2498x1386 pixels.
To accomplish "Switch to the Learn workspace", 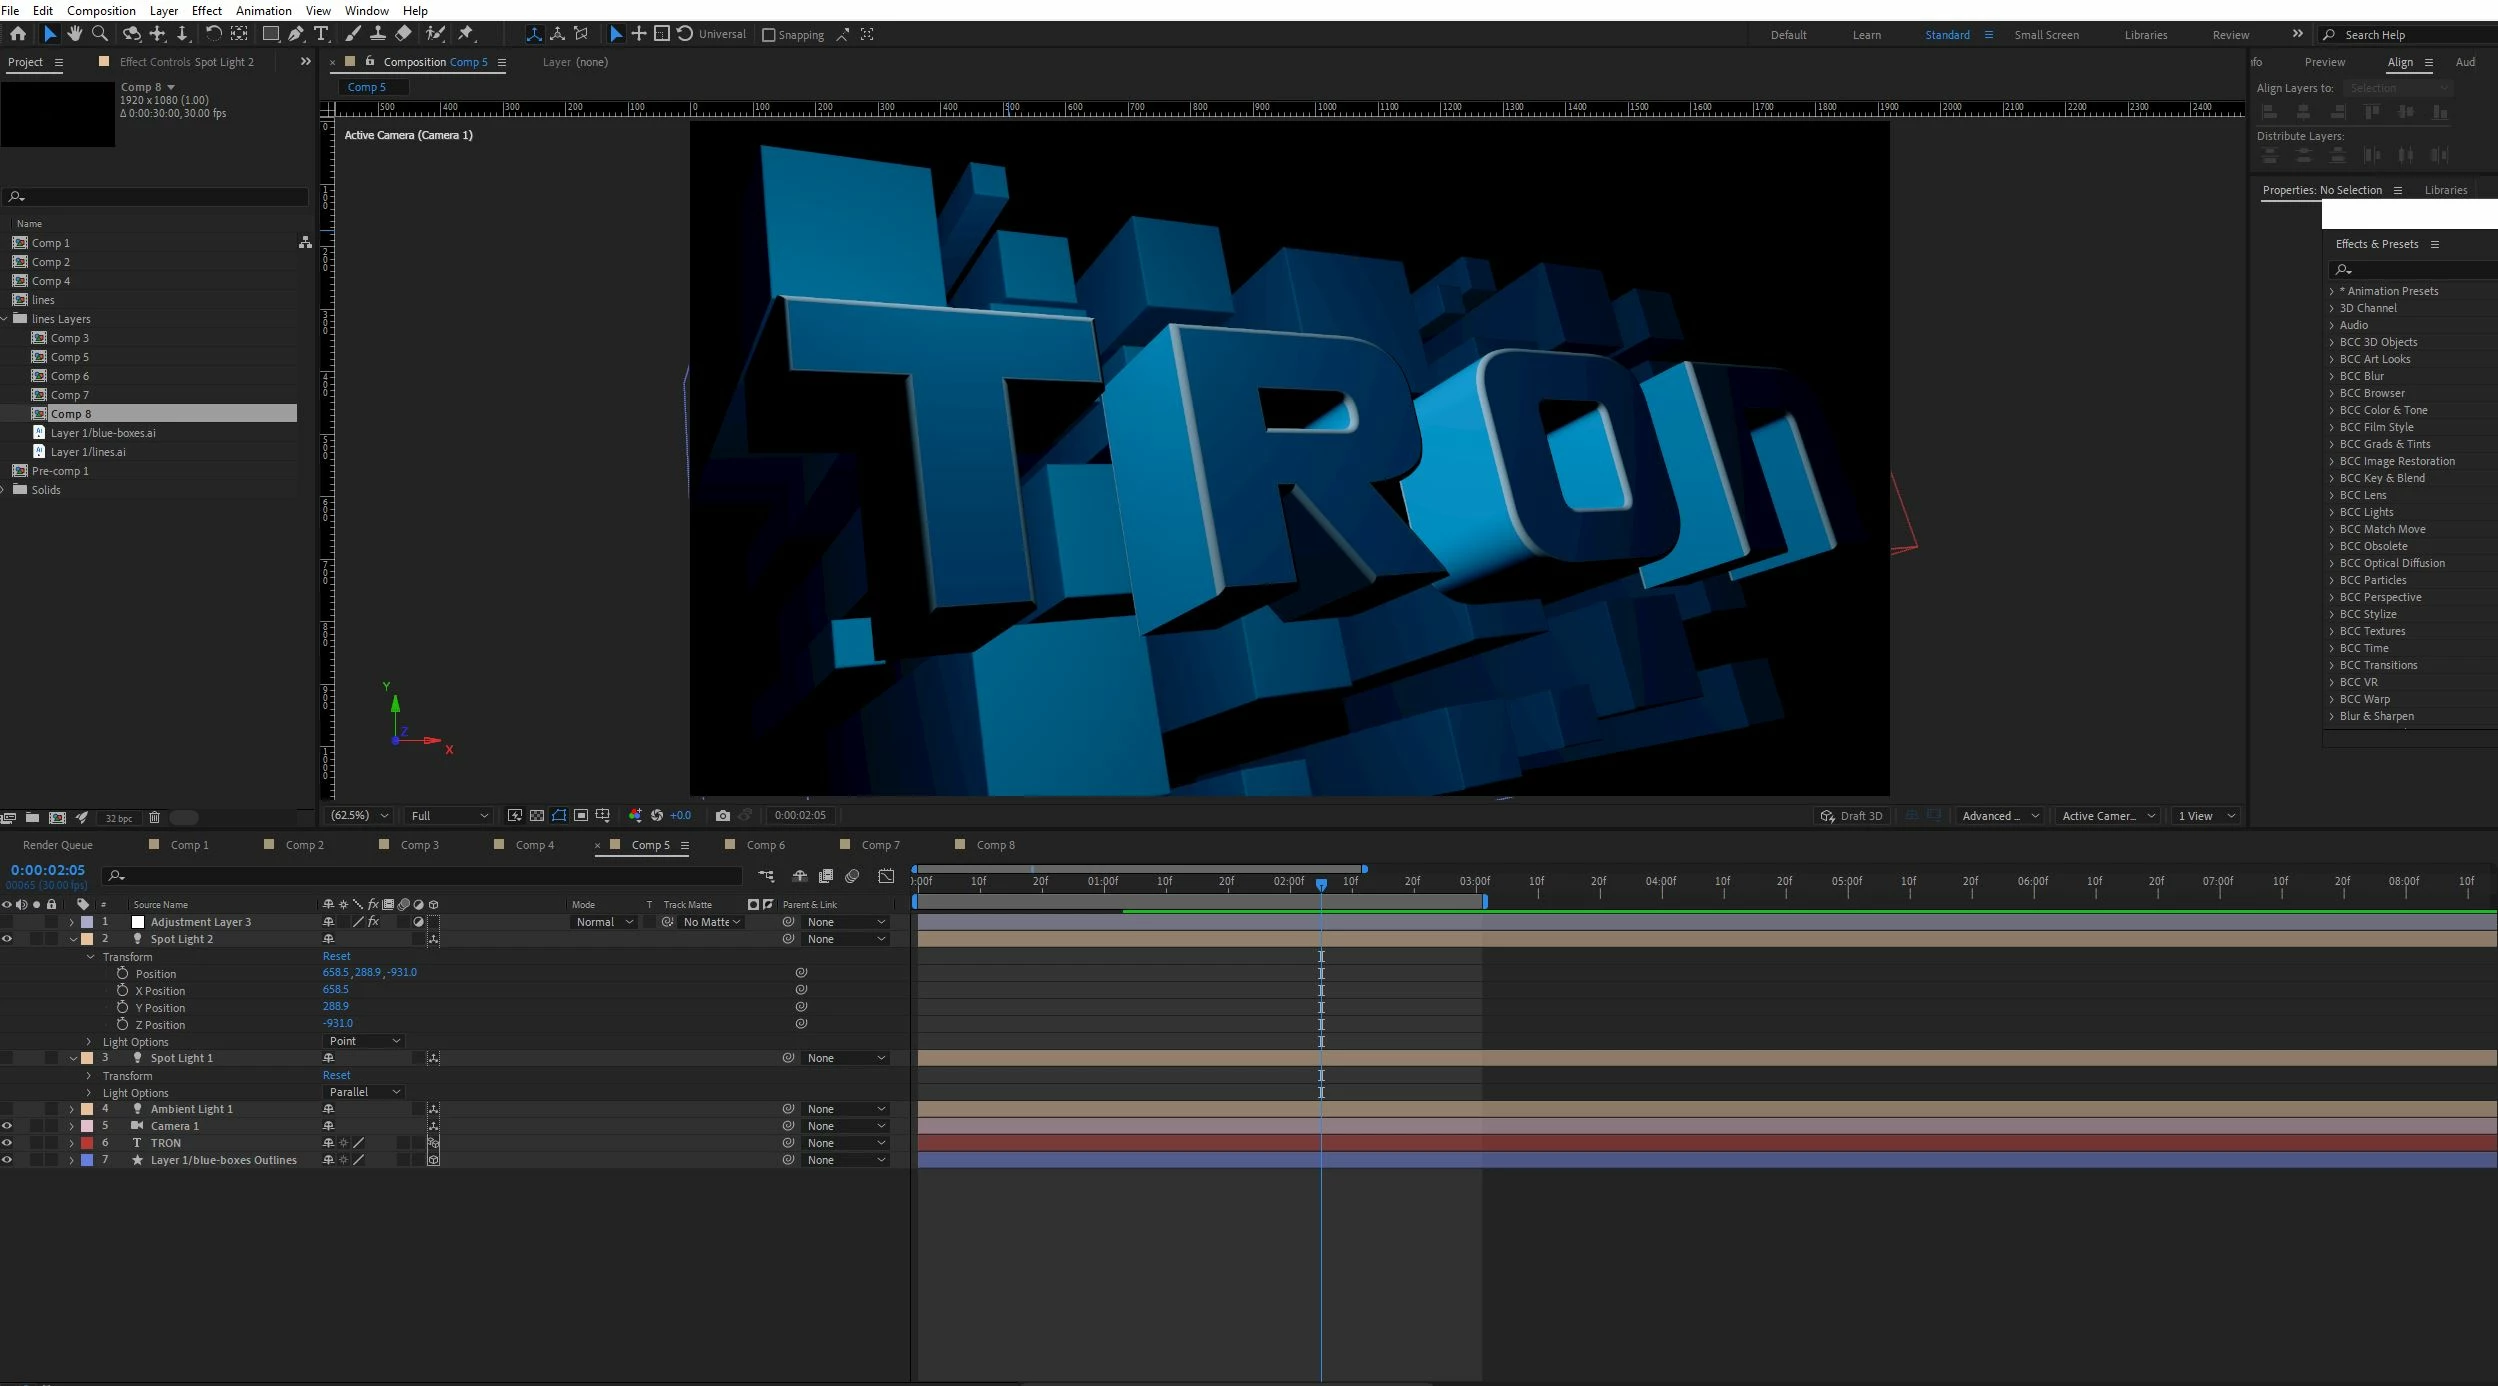I will pyautogui.click(x=1866, y=35).
